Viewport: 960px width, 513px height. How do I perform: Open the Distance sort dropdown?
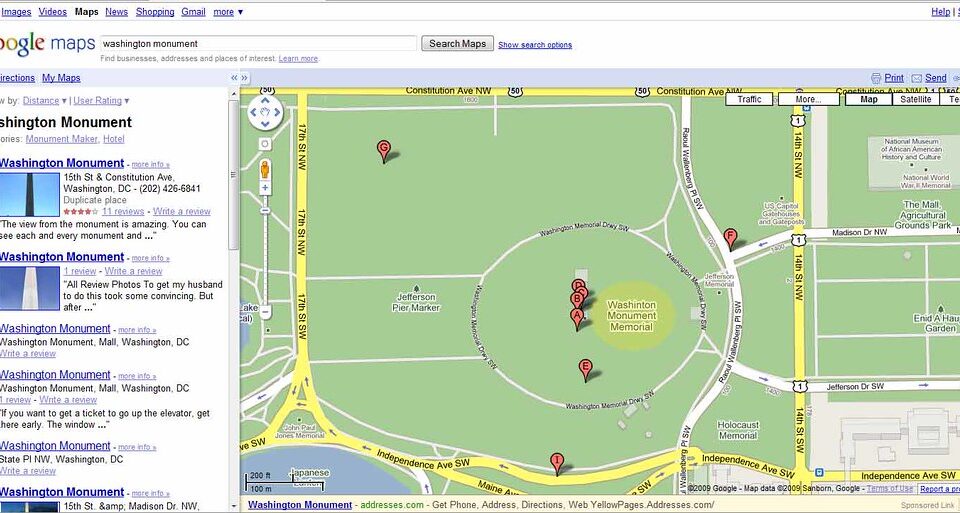point(45,100)
